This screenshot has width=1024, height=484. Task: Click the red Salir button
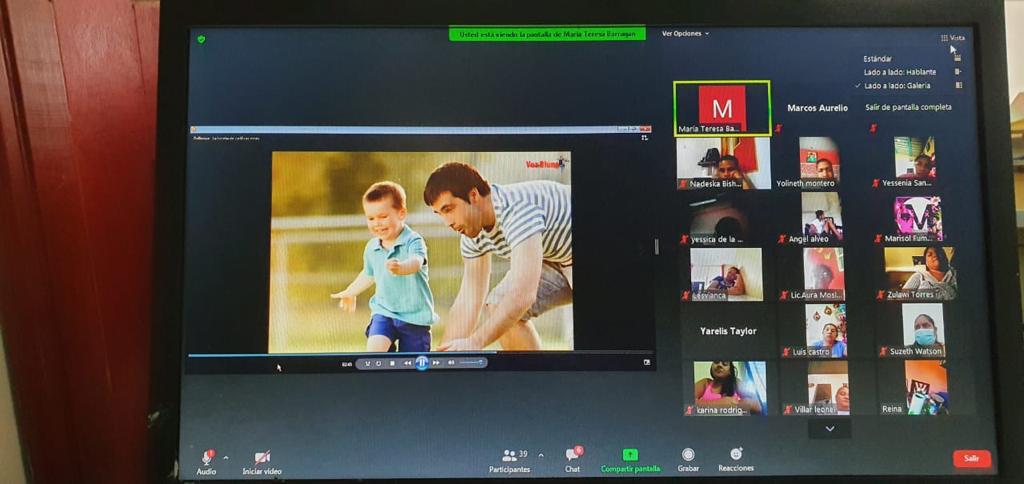tap(972, 459)
